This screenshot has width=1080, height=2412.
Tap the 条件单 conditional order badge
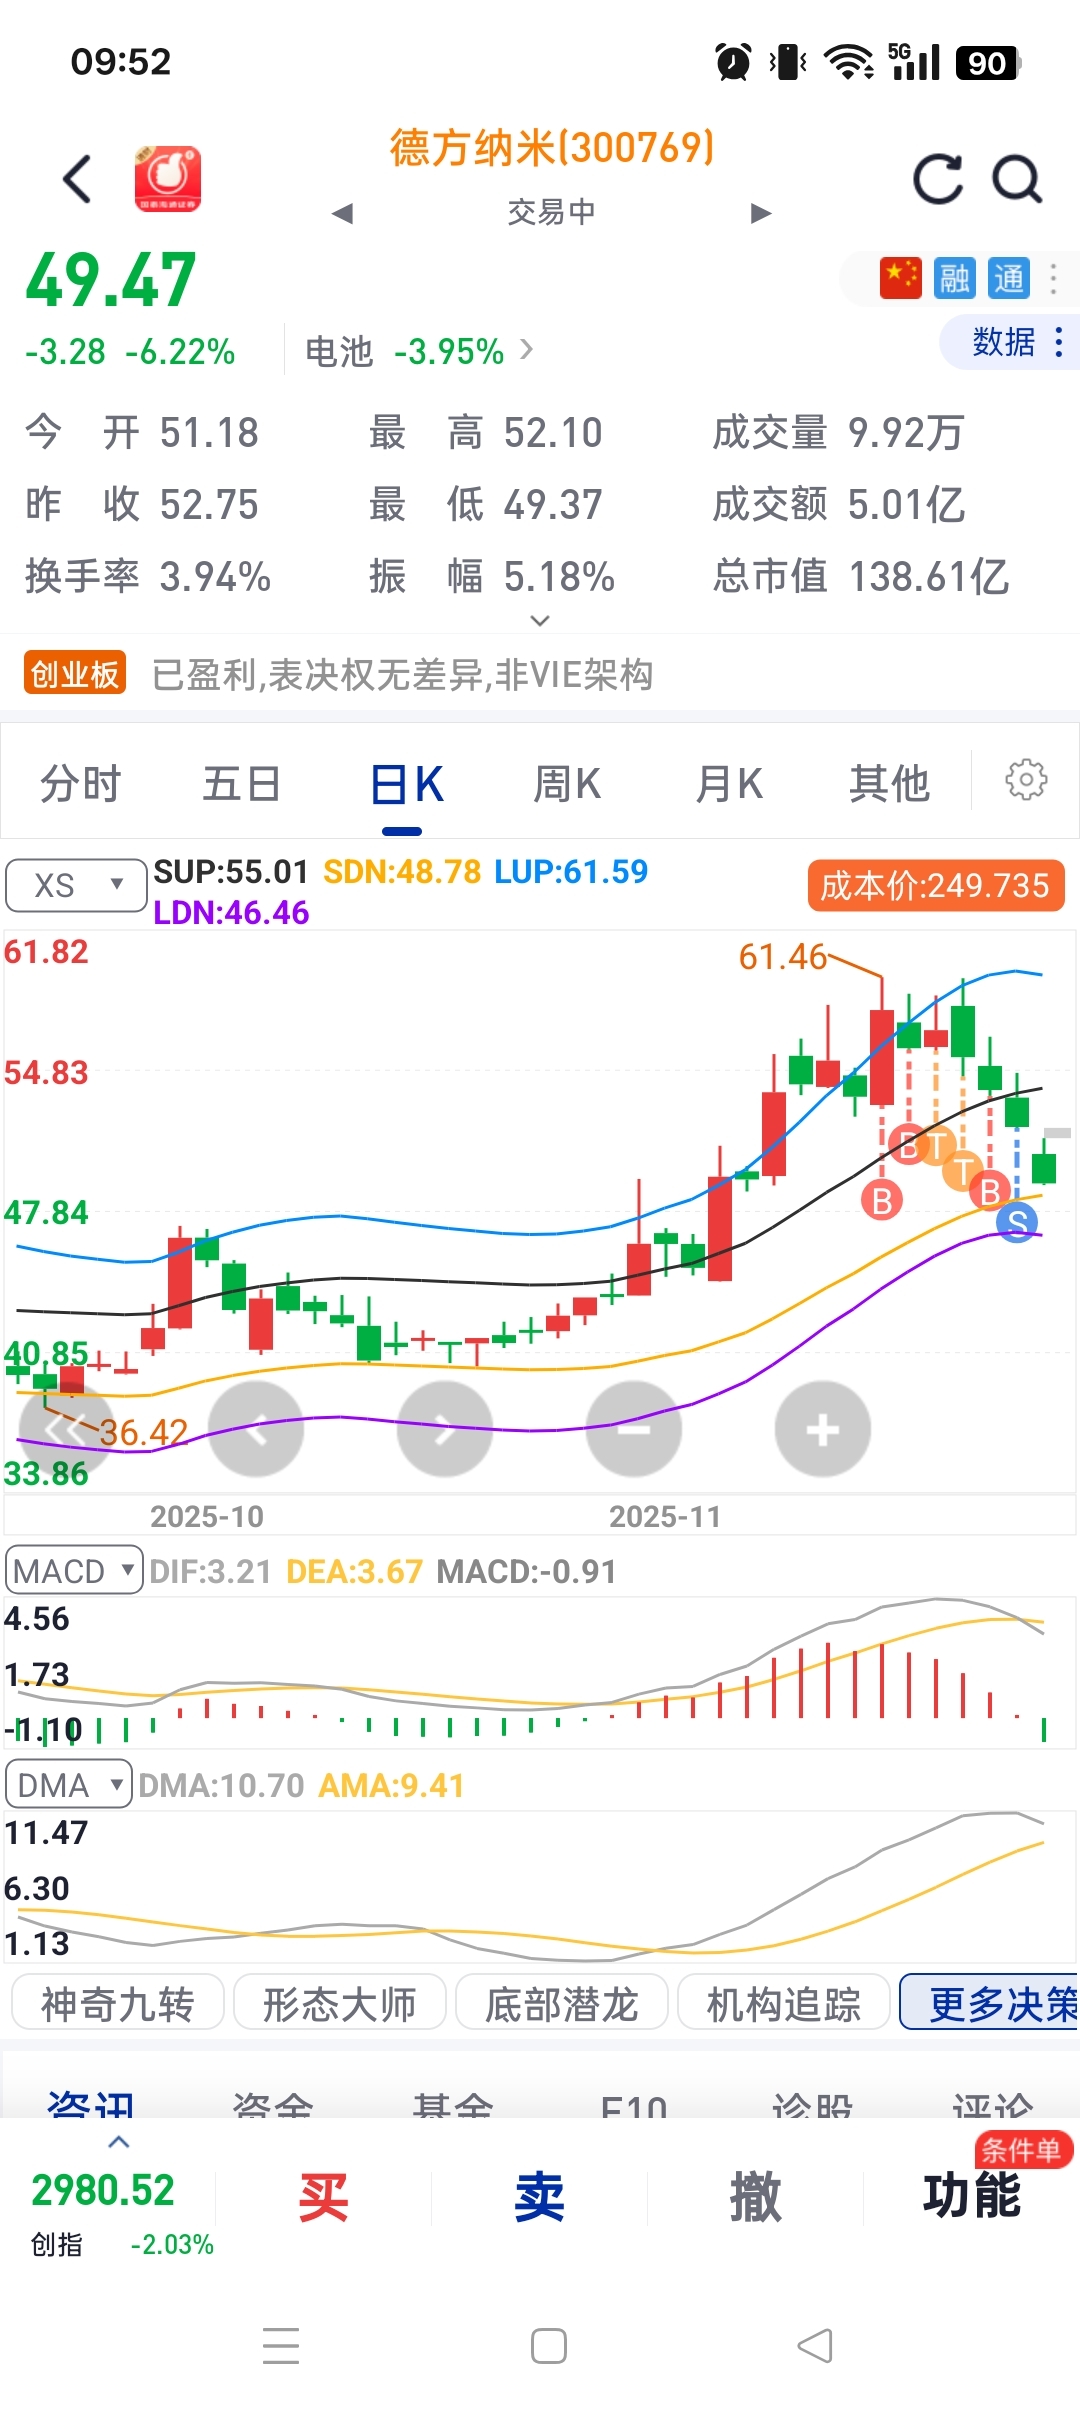pyautogui.click(x=1023, y=2150)
